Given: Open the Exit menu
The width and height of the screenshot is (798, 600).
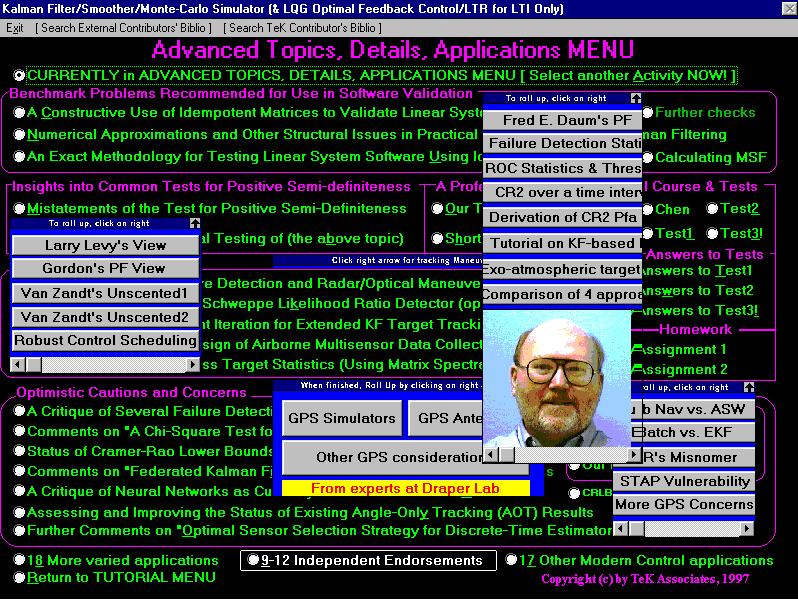Looking at the screenshot, I should point(14,28).
